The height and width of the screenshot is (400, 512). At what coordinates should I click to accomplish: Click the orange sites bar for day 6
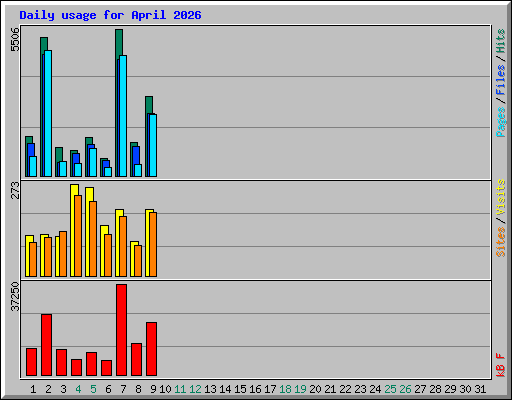pos(108,255)
